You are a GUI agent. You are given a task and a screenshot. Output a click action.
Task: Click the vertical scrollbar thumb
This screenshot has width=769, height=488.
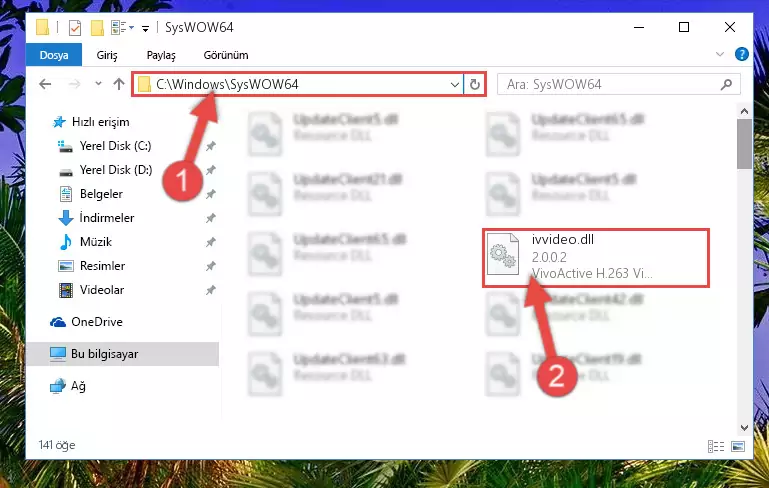[x=744, y=144]
